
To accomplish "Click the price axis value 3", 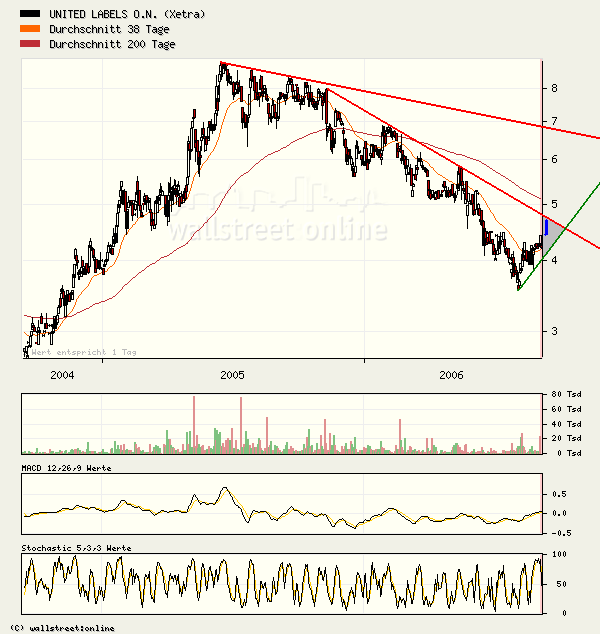I will (554, 331).
